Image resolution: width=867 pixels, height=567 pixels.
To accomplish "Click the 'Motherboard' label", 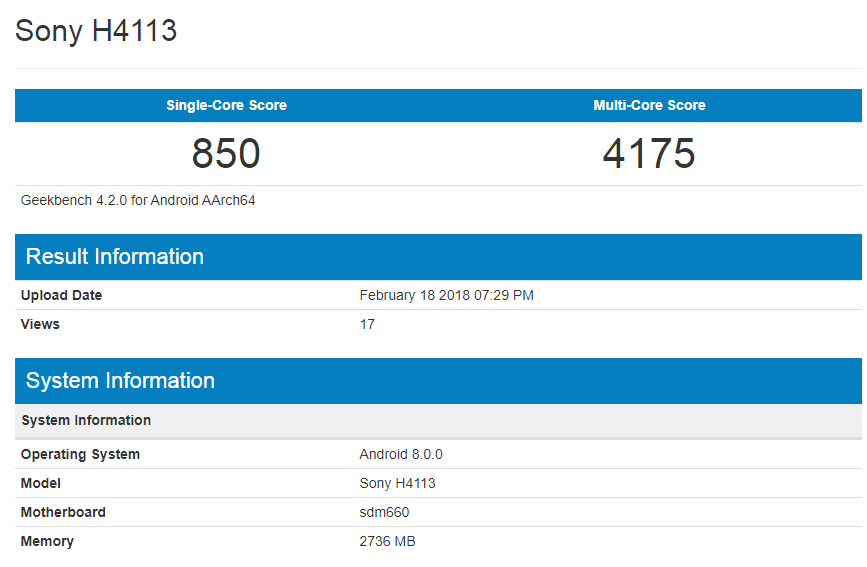I will (63, 512).
